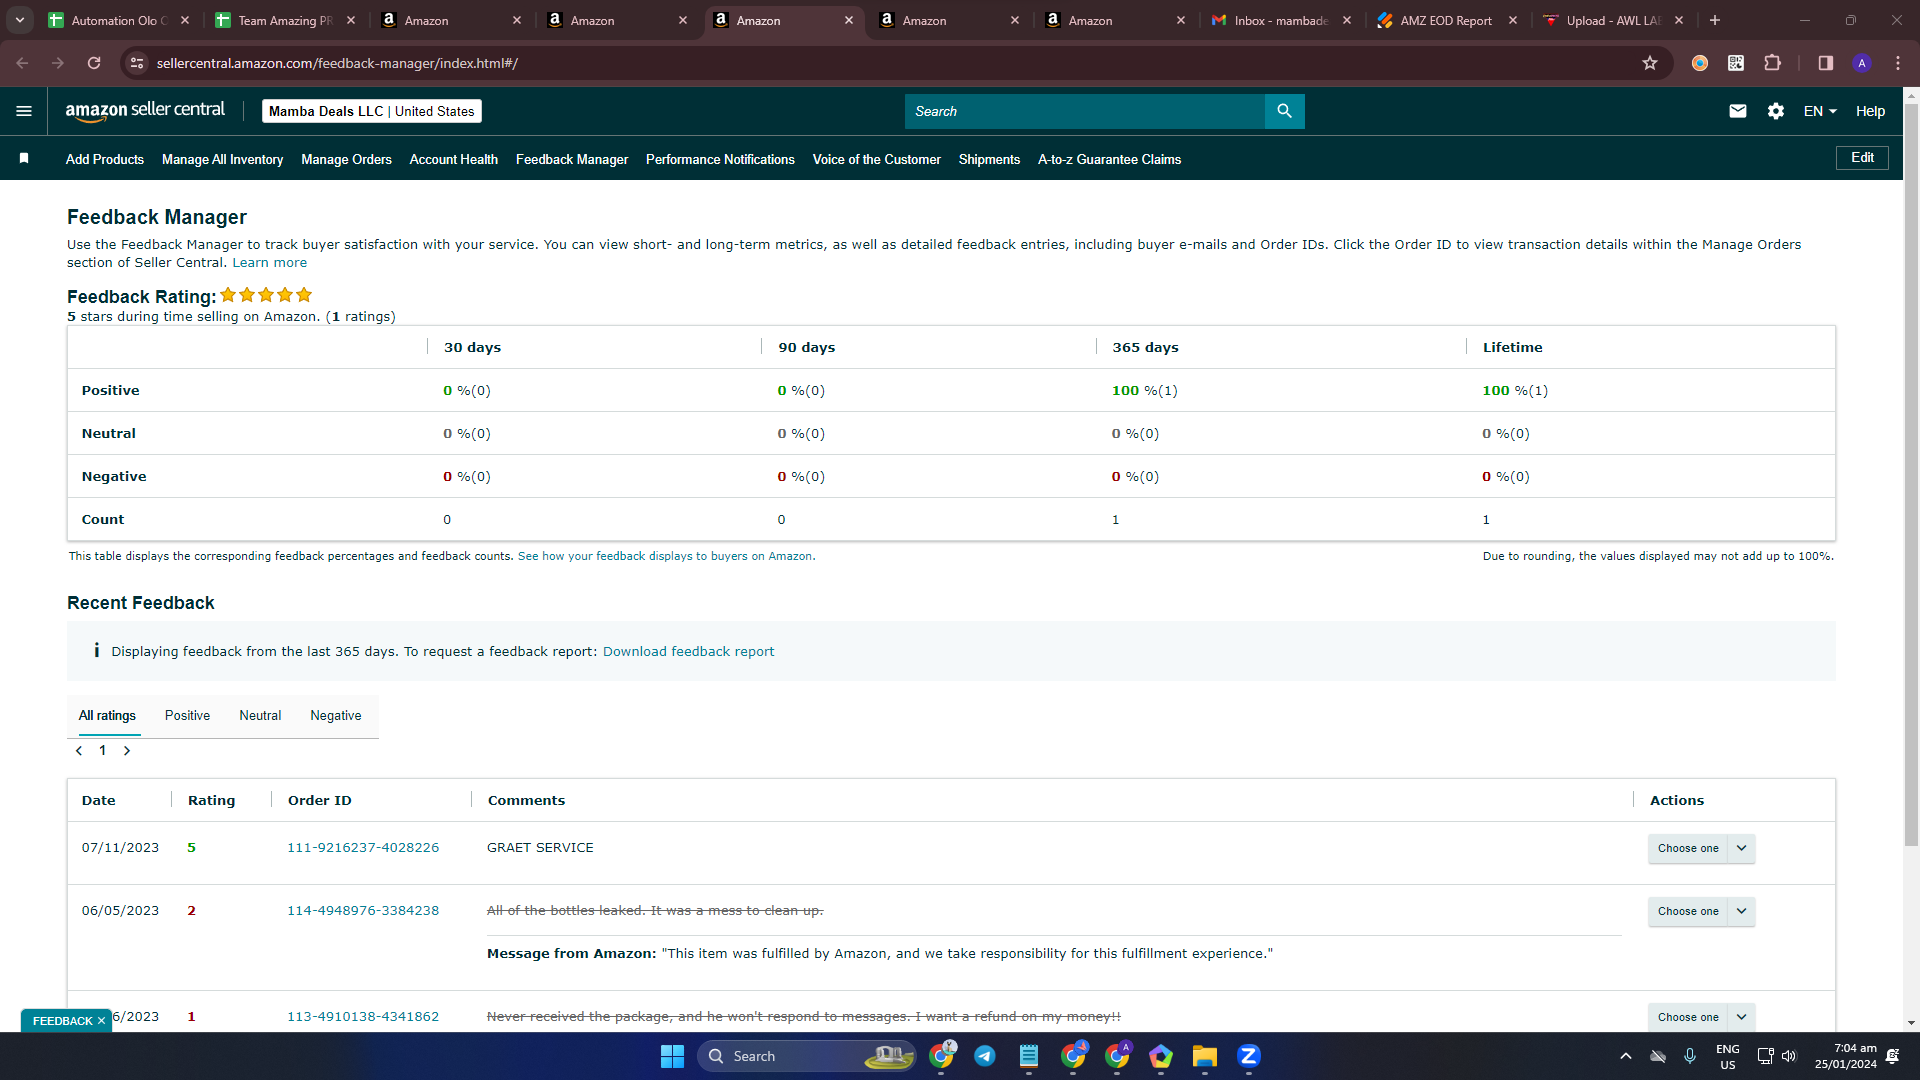
Task: Click Download feedback report link
Action: [688, 652]
